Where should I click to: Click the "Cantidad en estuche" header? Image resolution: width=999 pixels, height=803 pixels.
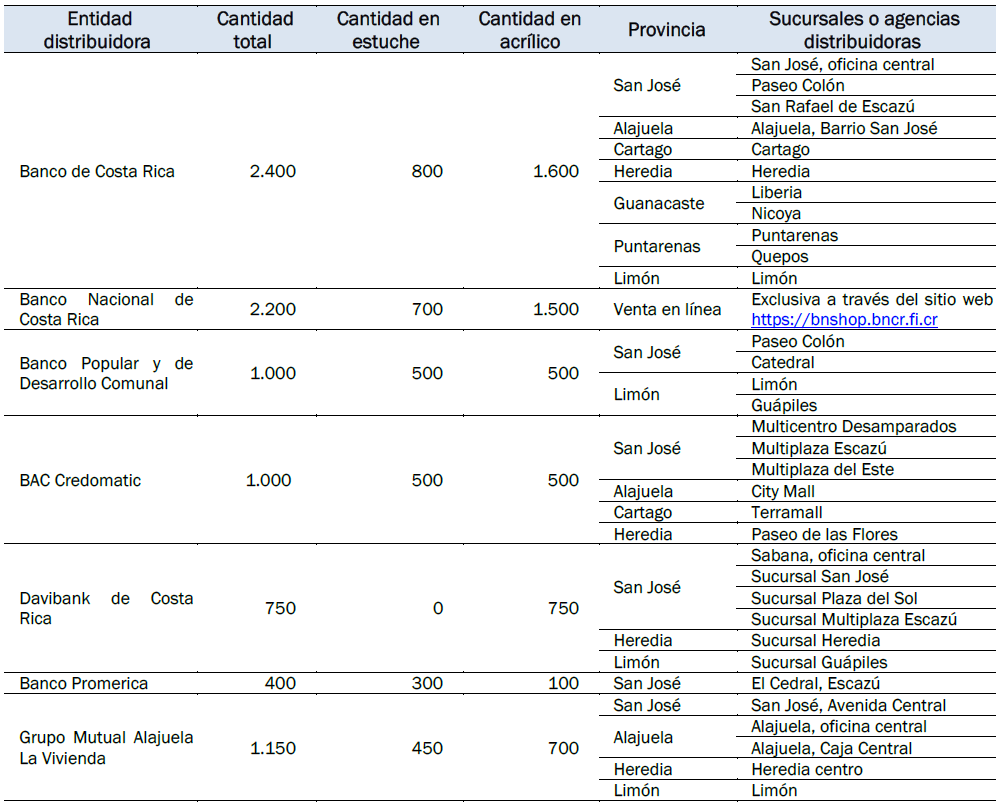click(x=387, y=30)
